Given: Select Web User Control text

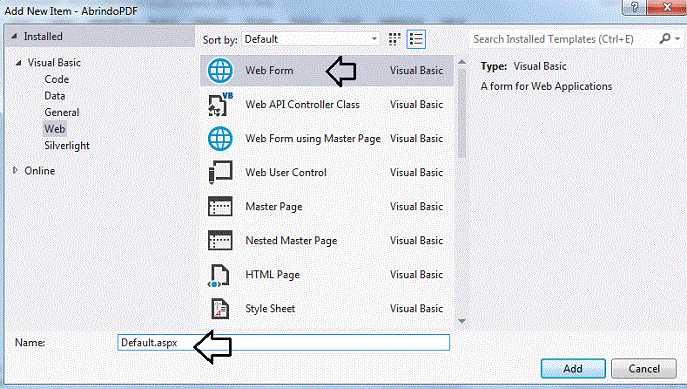Looking at the screenshot, I should 286,172.
